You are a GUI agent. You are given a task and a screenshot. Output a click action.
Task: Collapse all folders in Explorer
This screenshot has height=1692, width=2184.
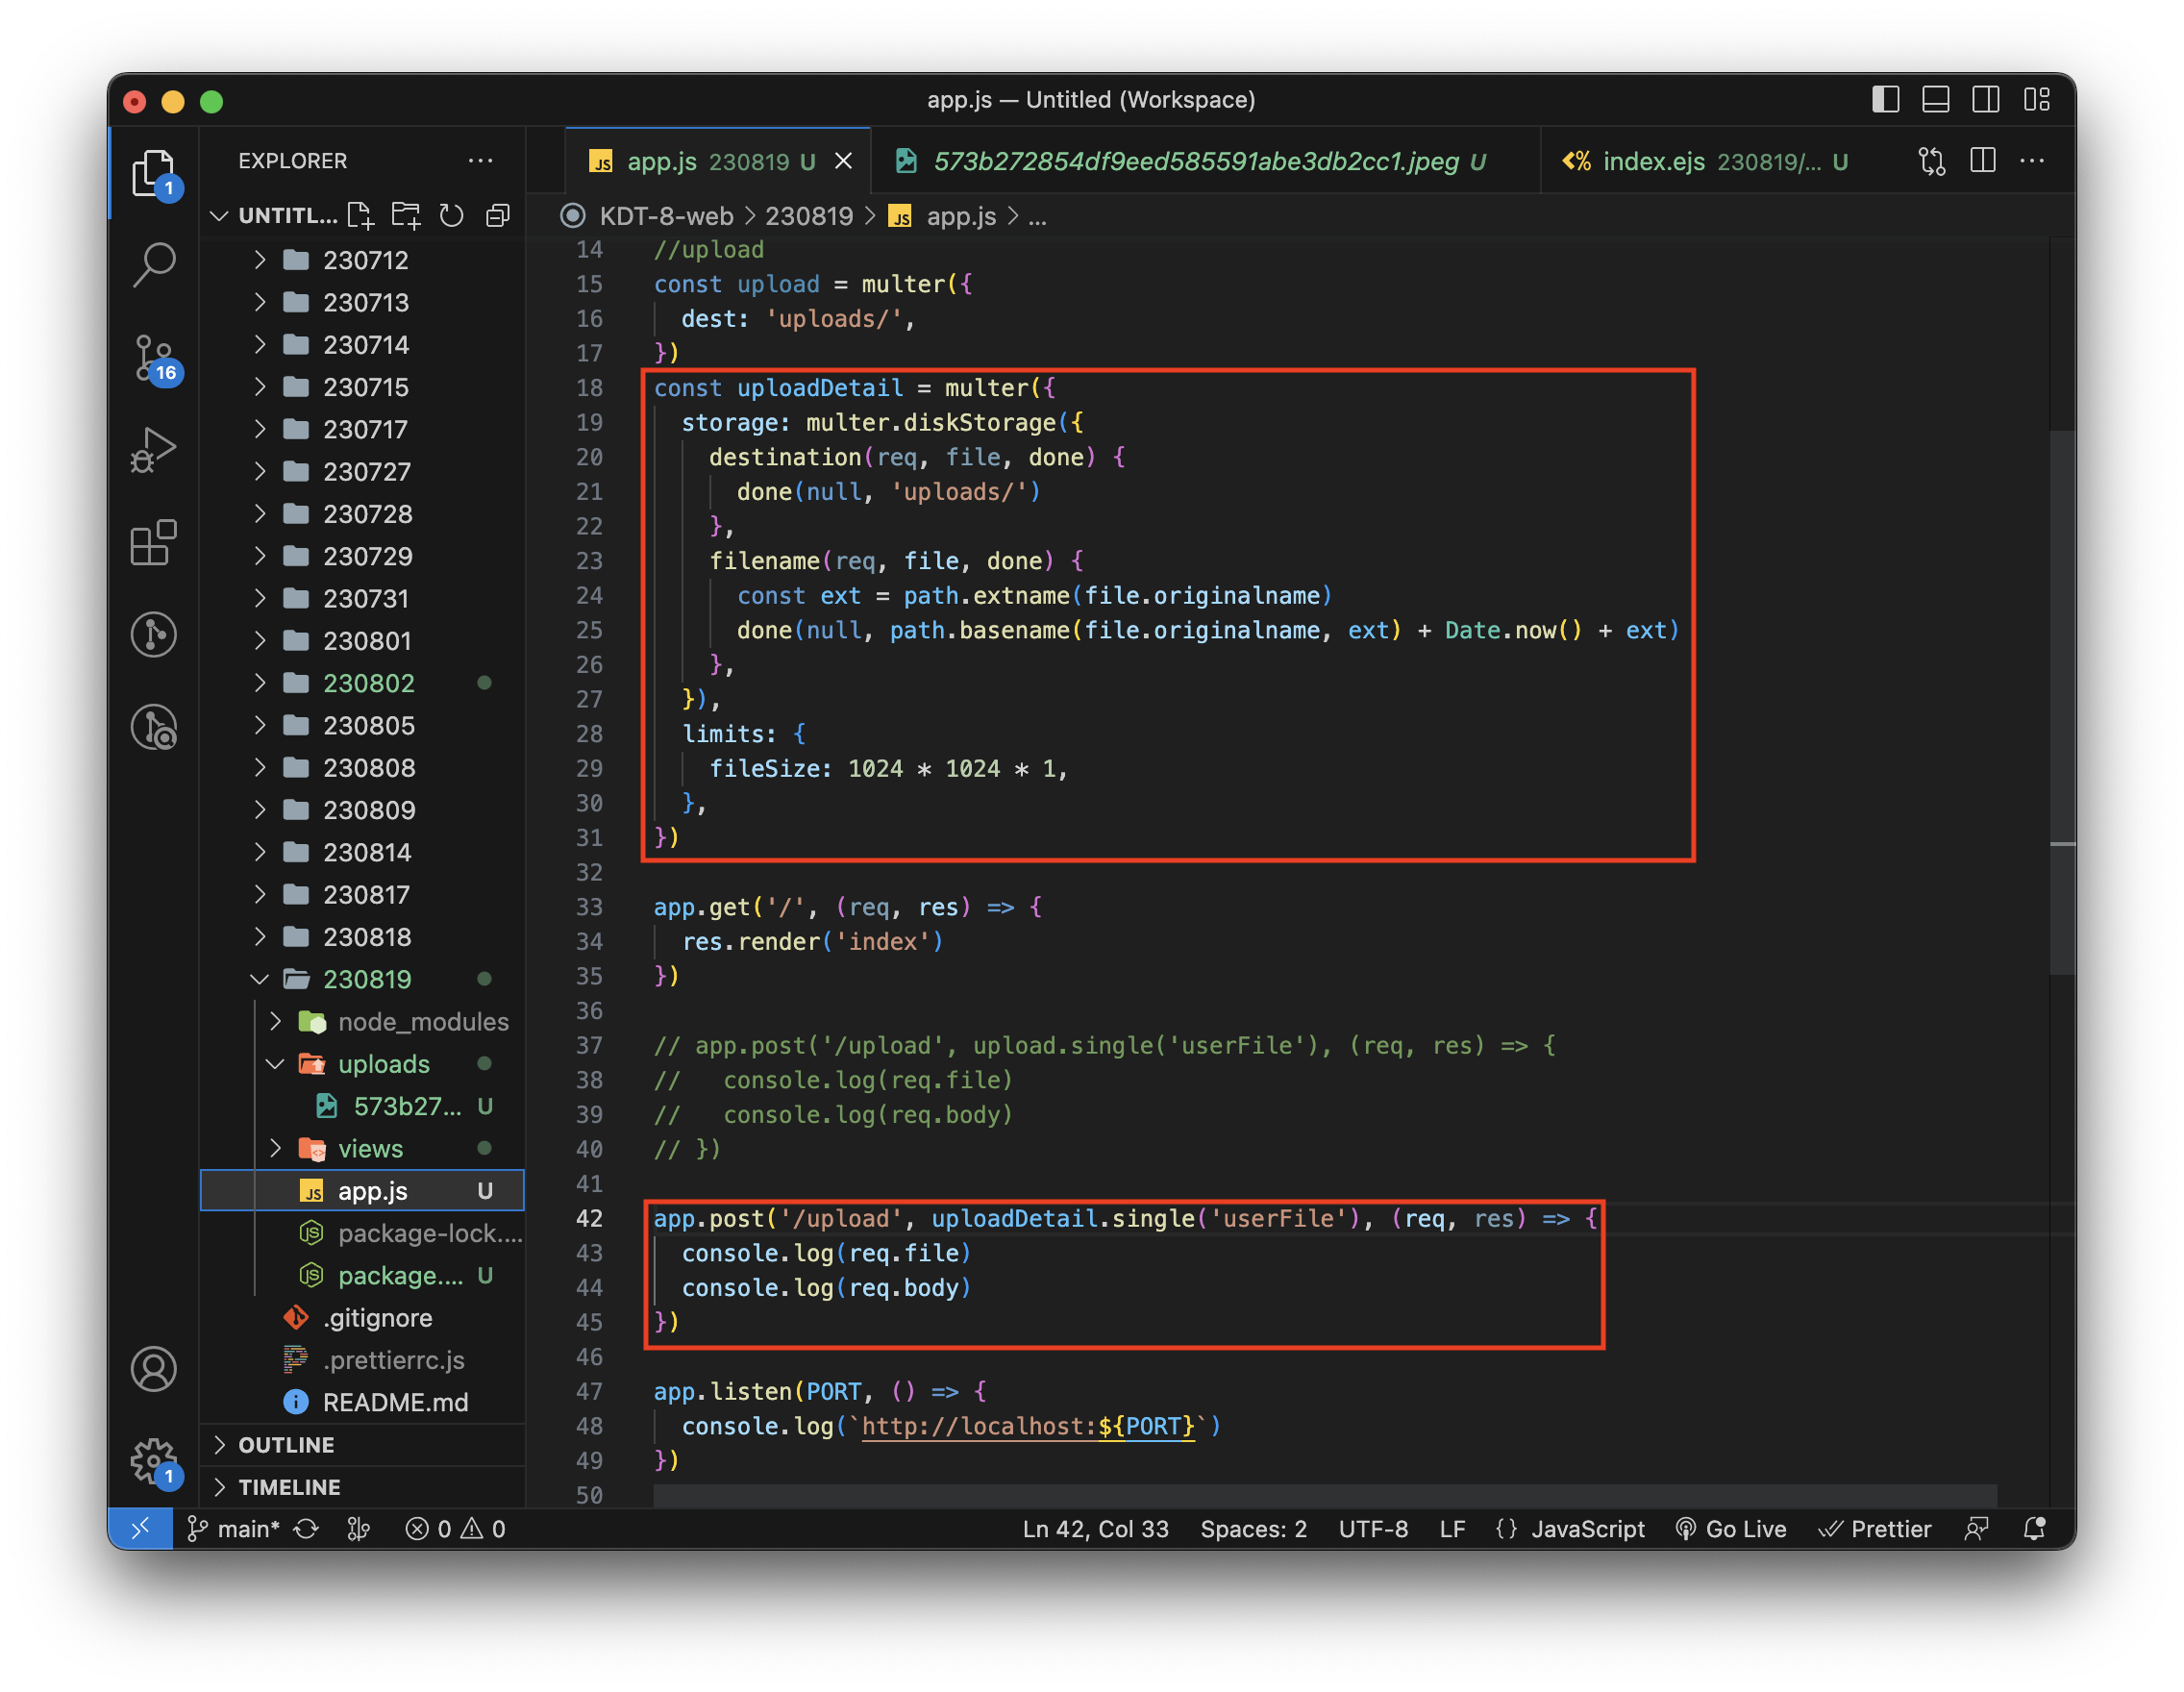[497, 216]
